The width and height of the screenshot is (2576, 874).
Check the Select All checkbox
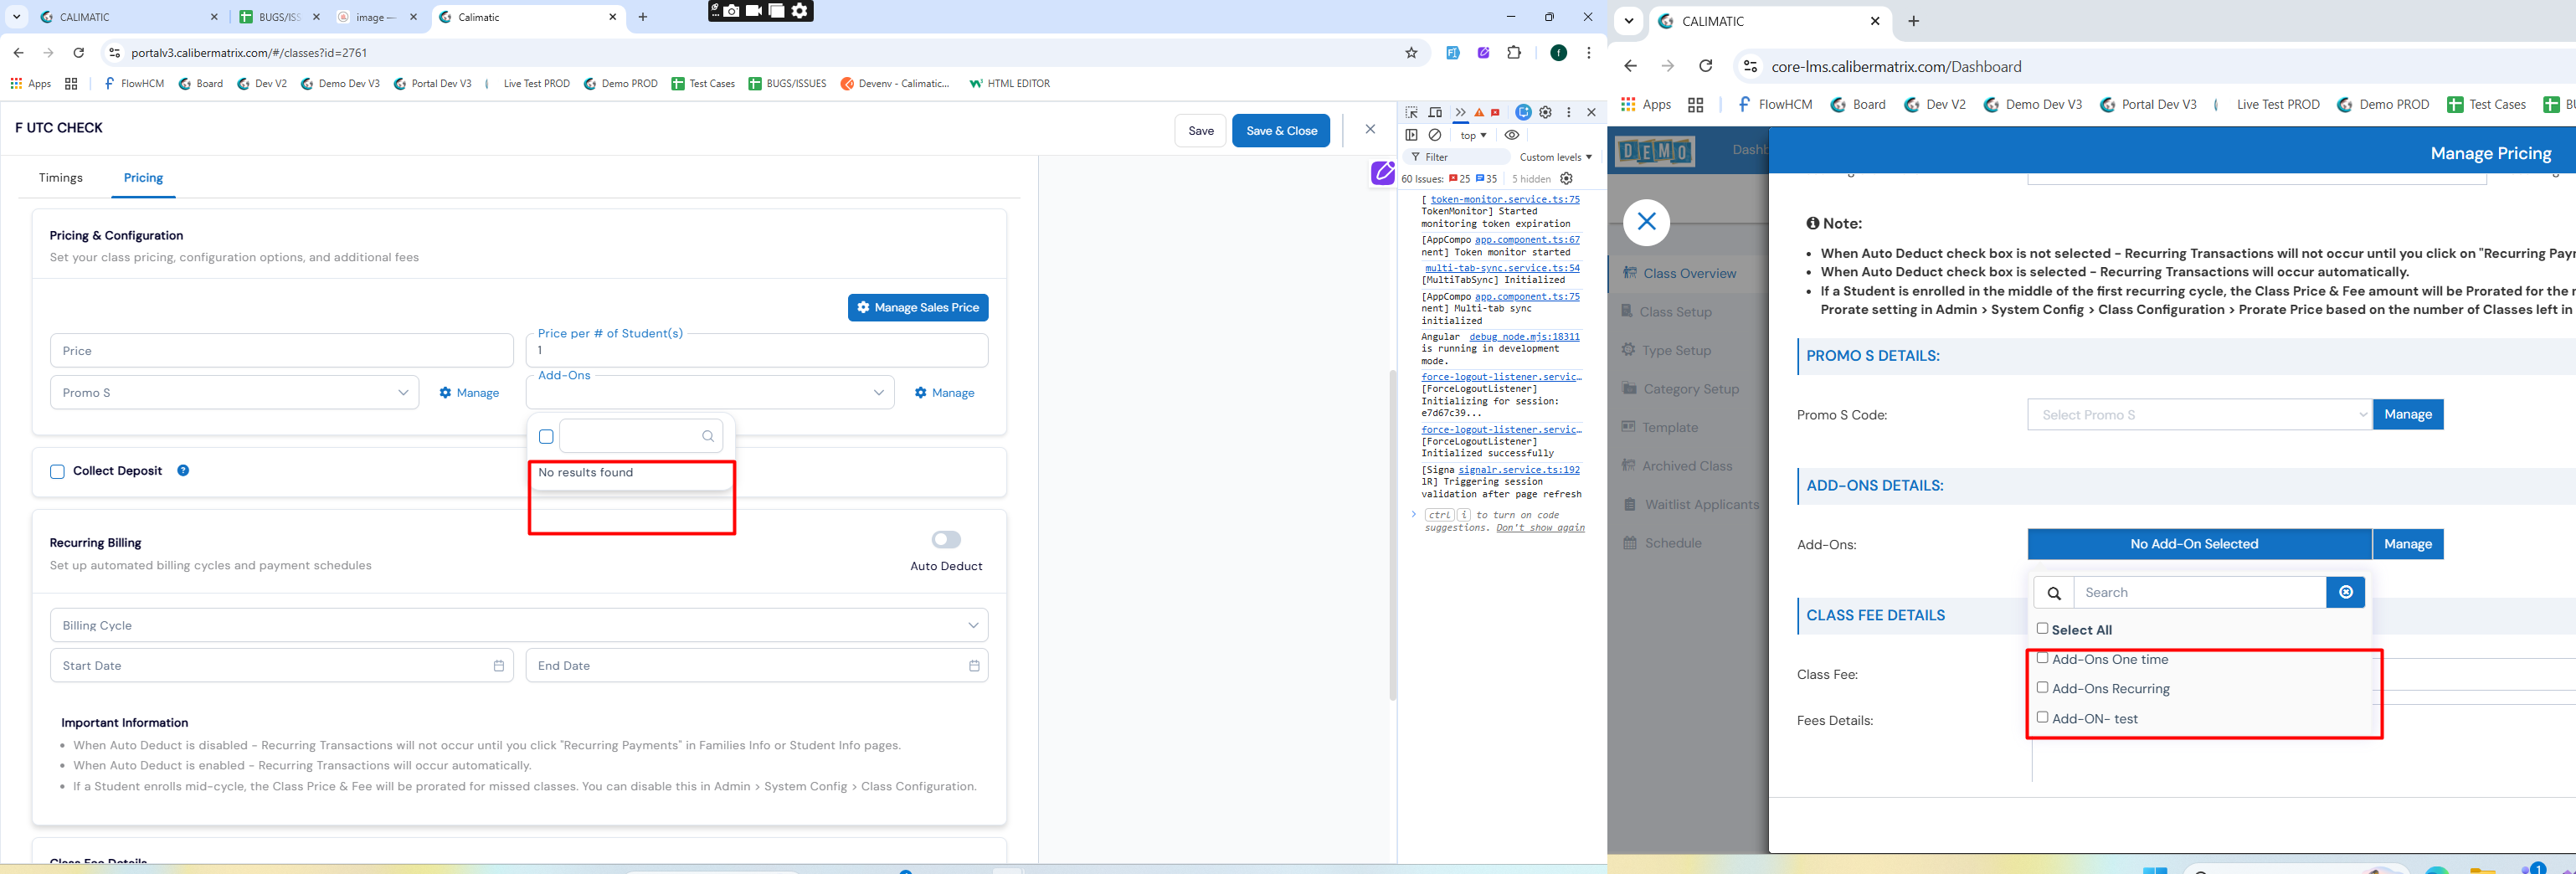[x=2042, y=629]
